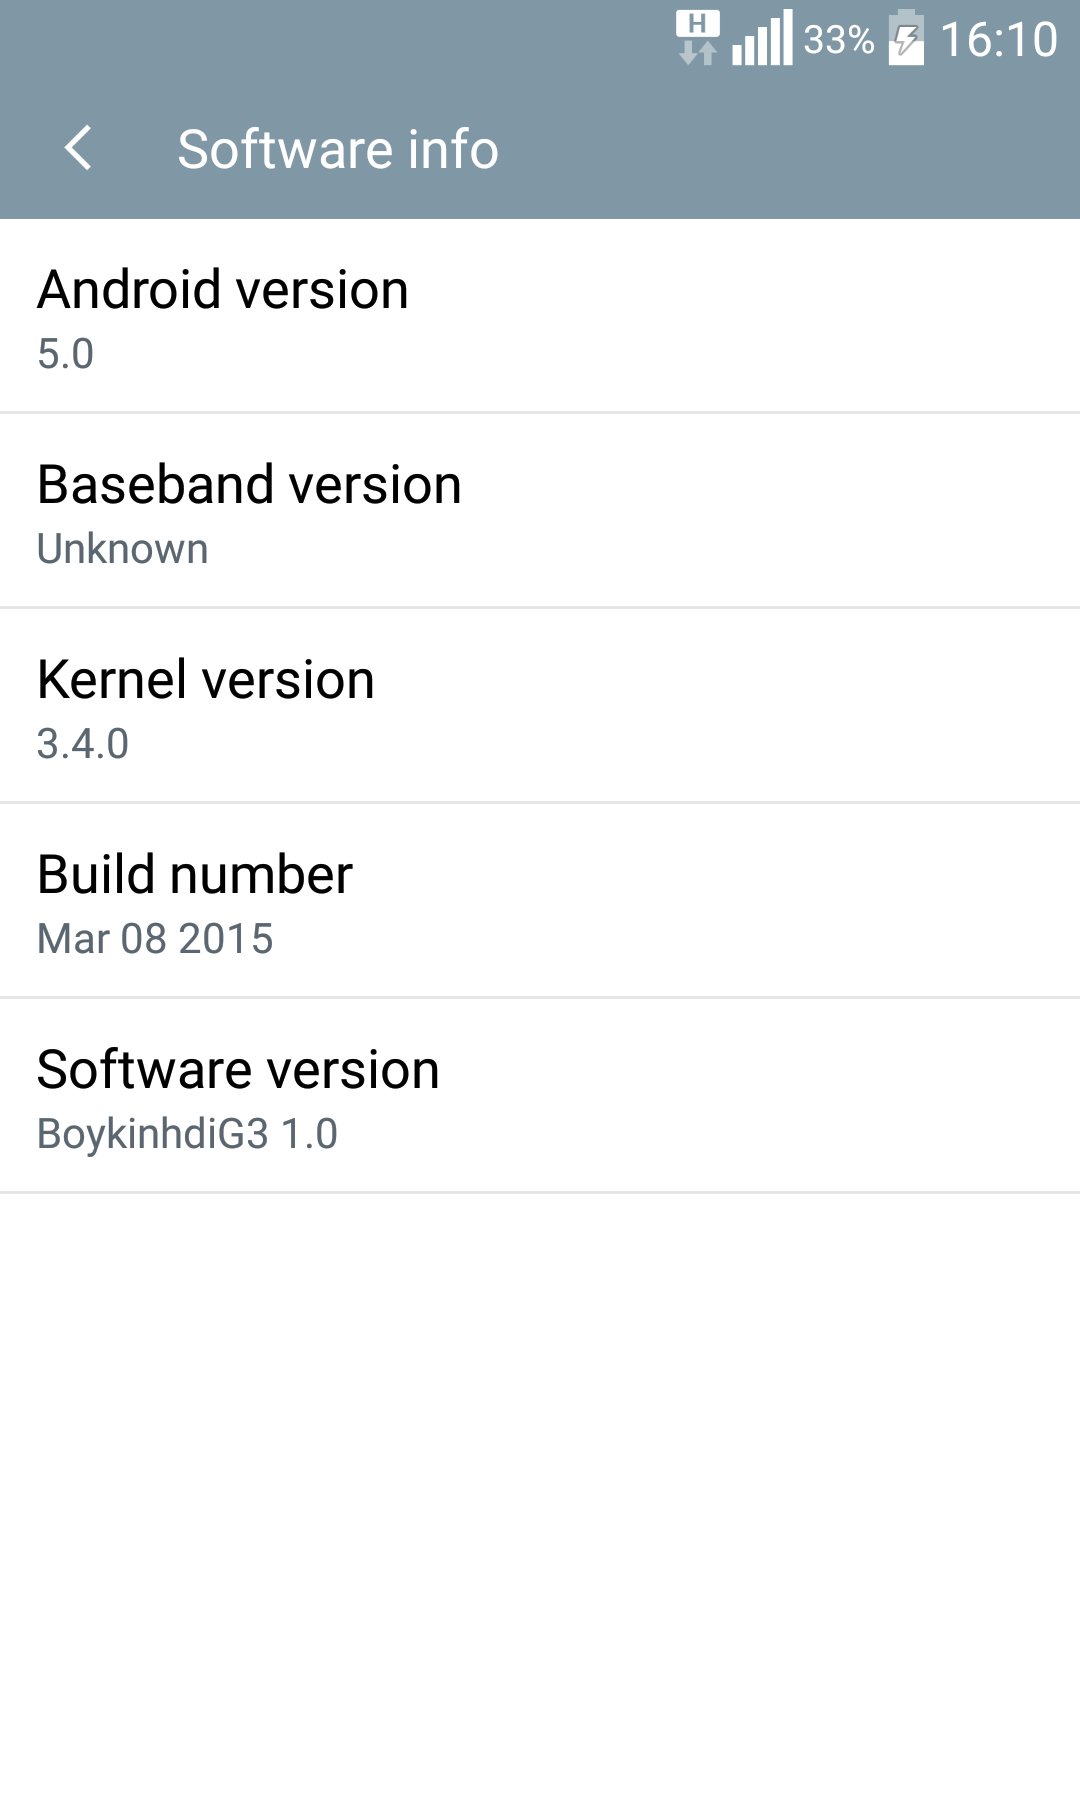
Task: Select the Baseband version row
Action: tap(540, 510)
